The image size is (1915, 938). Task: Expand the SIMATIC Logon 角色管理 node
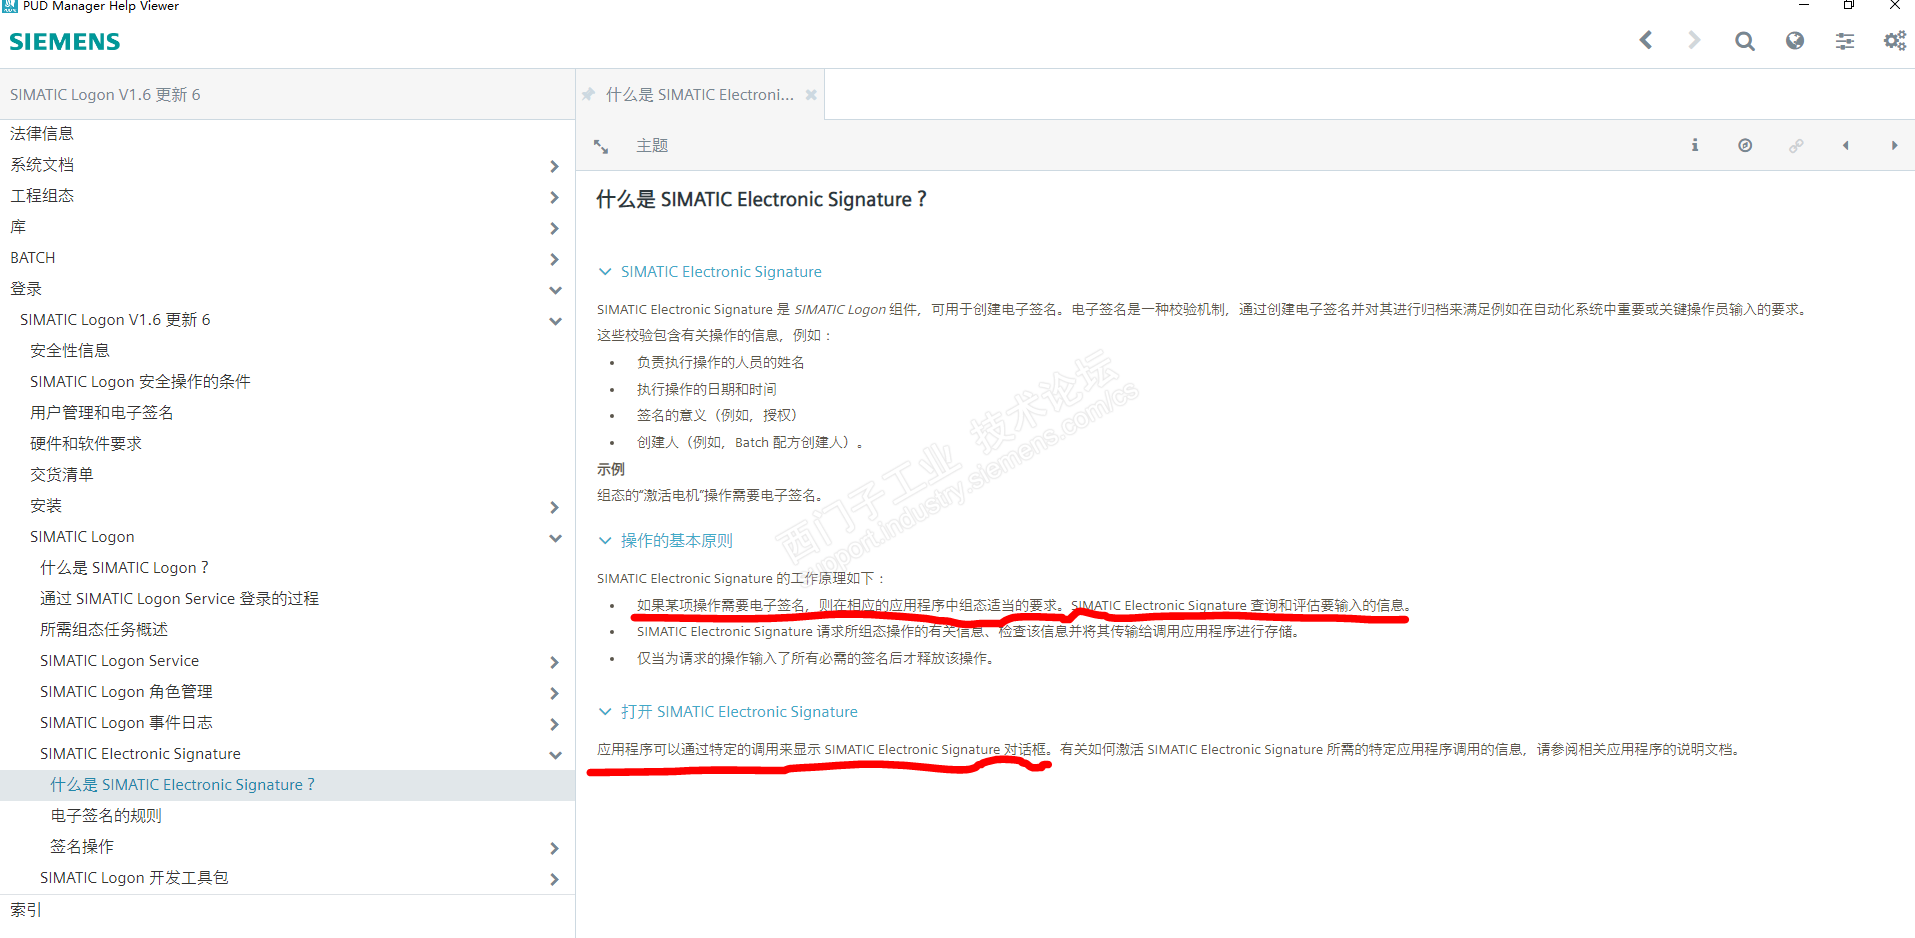[x=554, y=693]
